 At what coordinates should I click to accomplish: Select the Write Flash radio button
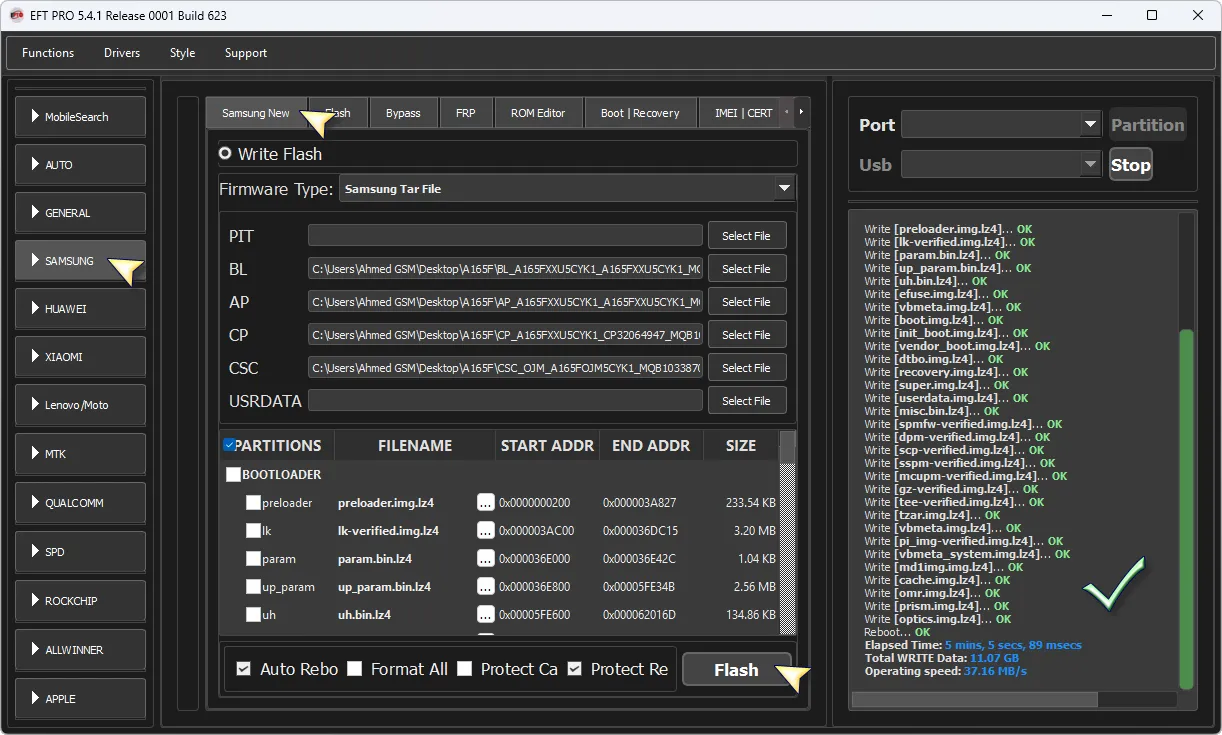pyautogui.click(x=225, y=154)
